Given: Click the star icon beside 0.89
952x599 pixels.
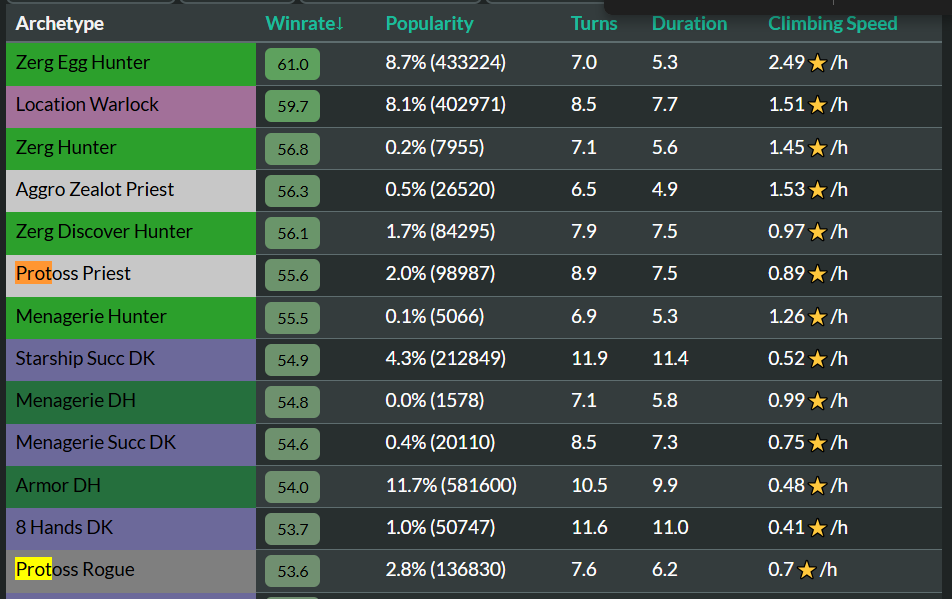Looking at the screenshot, I should tap(818, 274).
